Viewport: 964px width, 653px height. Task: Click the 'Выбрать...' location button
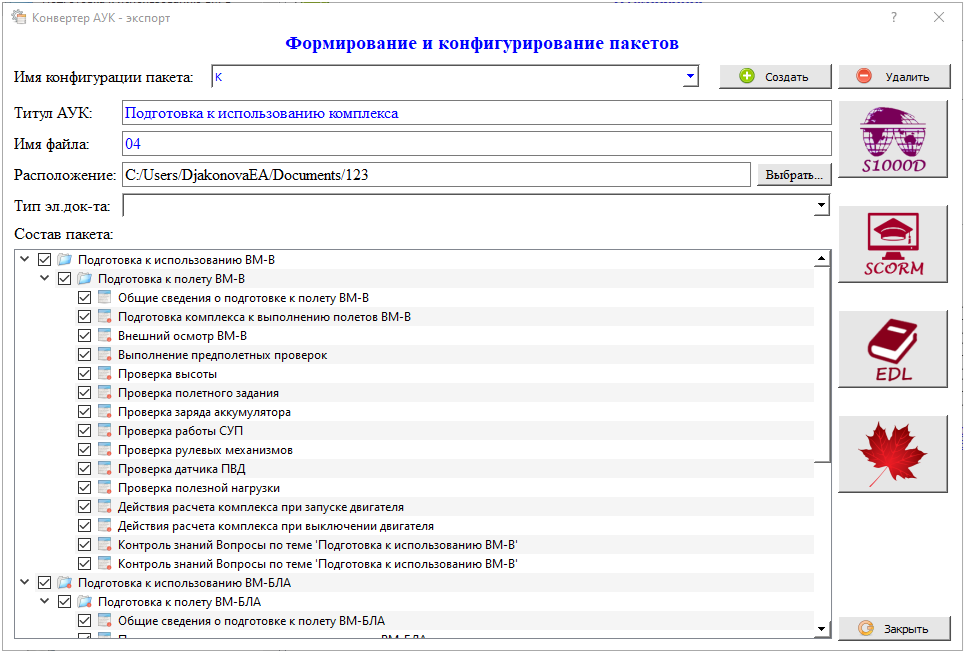coord(793,175)
